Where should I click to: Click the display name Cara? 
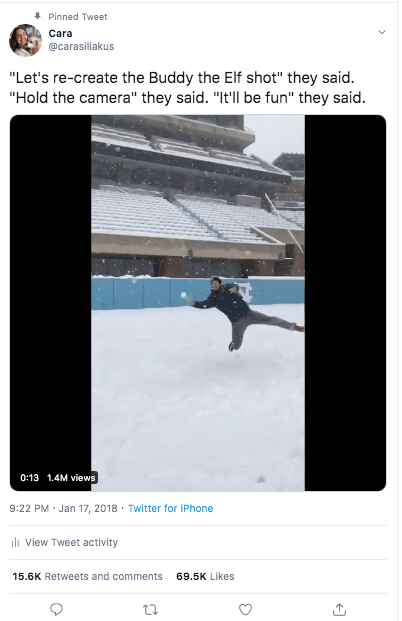click(x=60, y=33)
